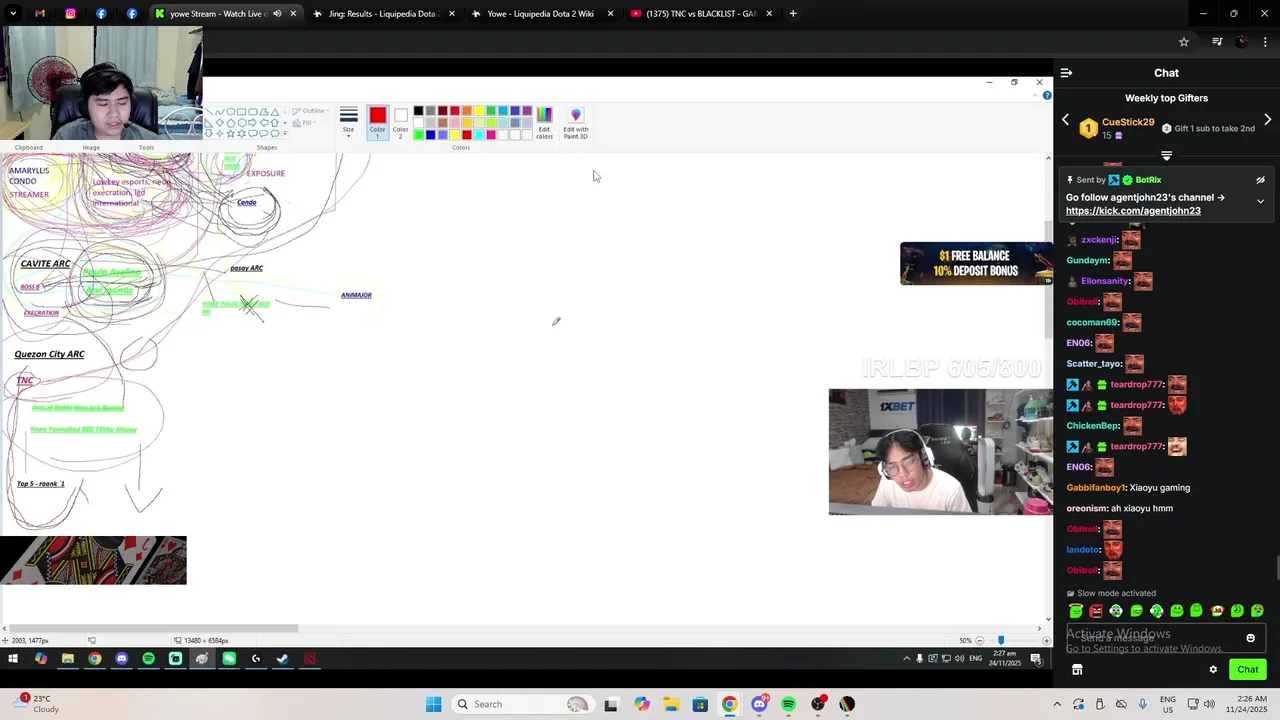Click username Gabbifanboy1 in chat

coord(1096,488)
